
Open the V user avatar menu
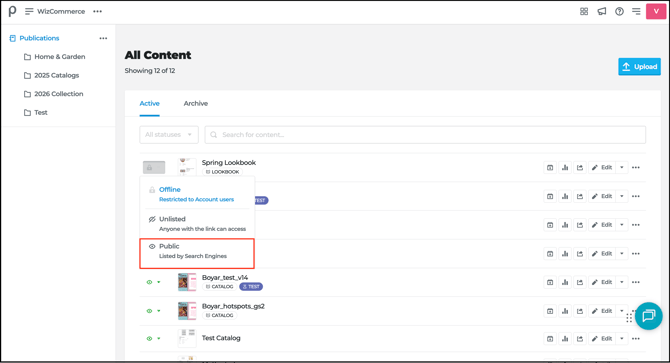(656, 12)
